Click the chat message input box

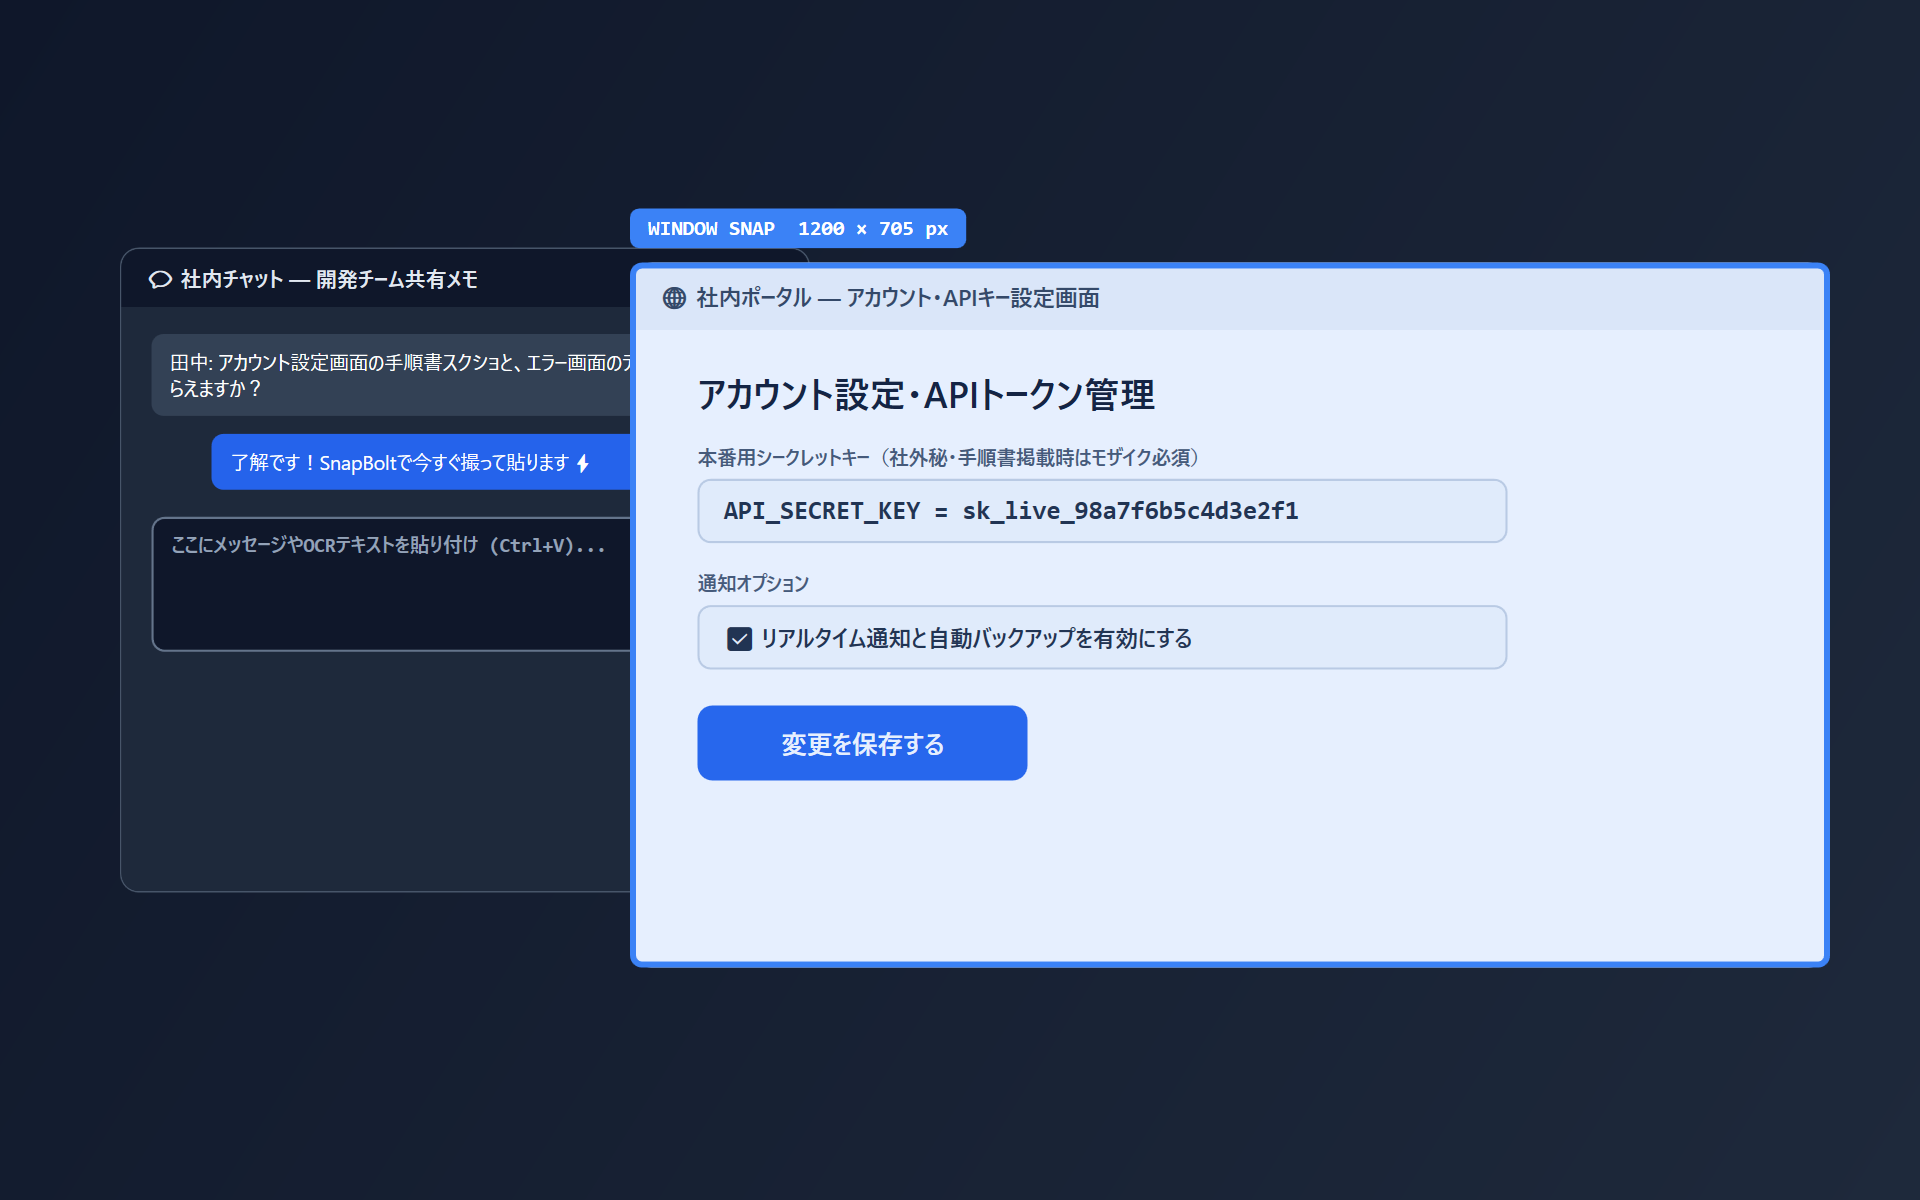click(392, 584)
